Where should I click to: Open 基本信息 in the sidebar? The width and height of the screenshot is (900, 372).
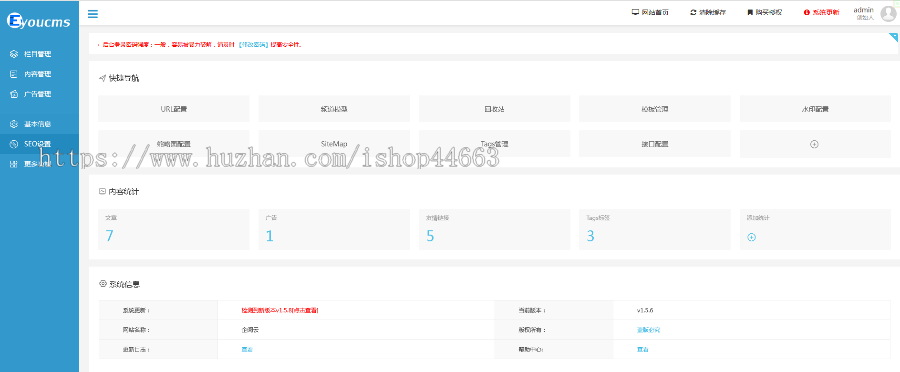point(37,124)
